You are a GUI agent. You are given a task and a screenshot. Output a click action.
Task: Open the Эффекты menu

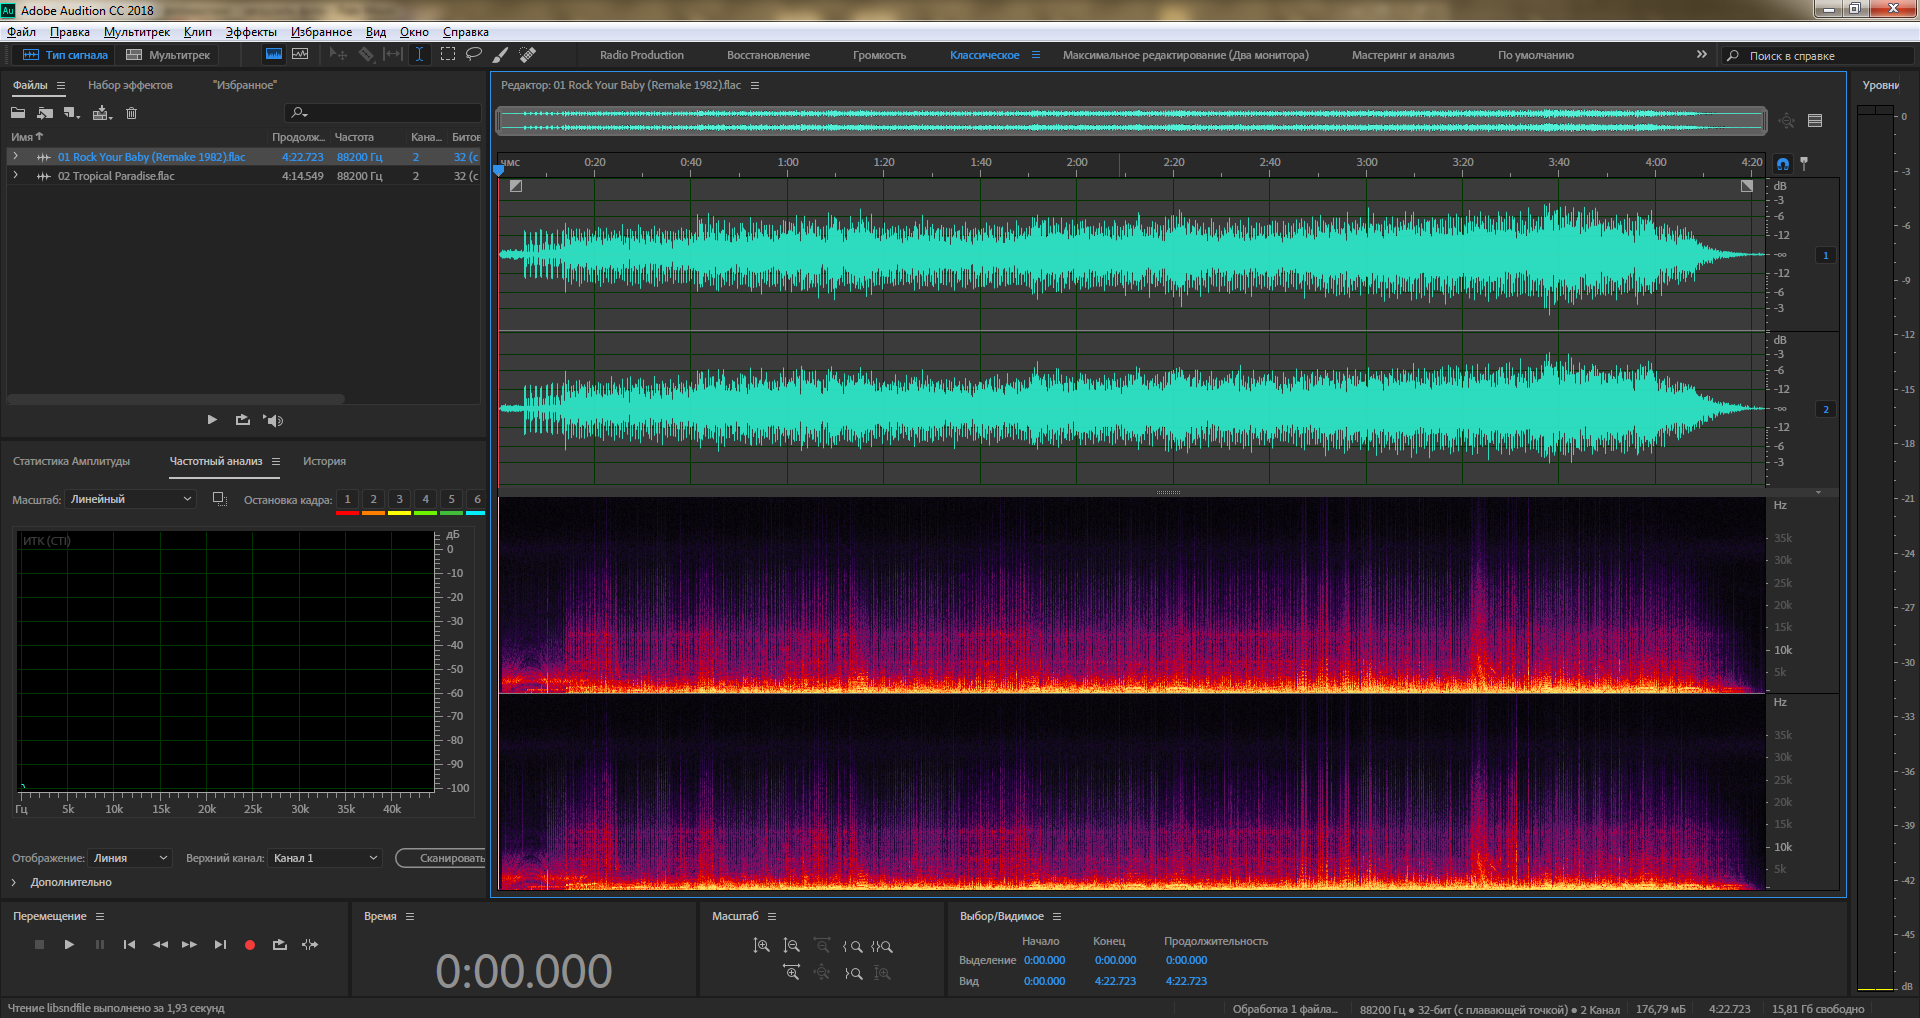[x=250, y=32]
